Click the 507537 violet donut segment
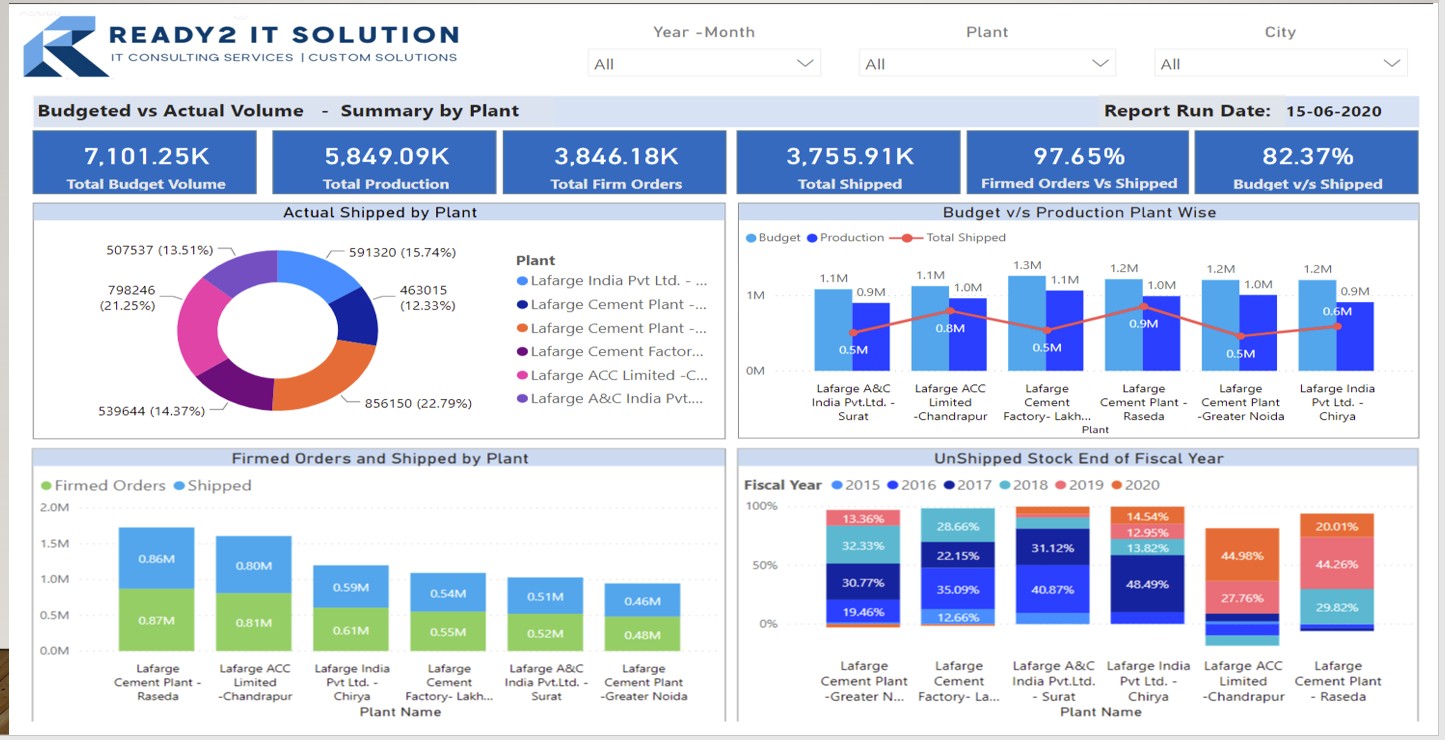The height and width of the screenshot is (740, 1445). click(242, 273)
